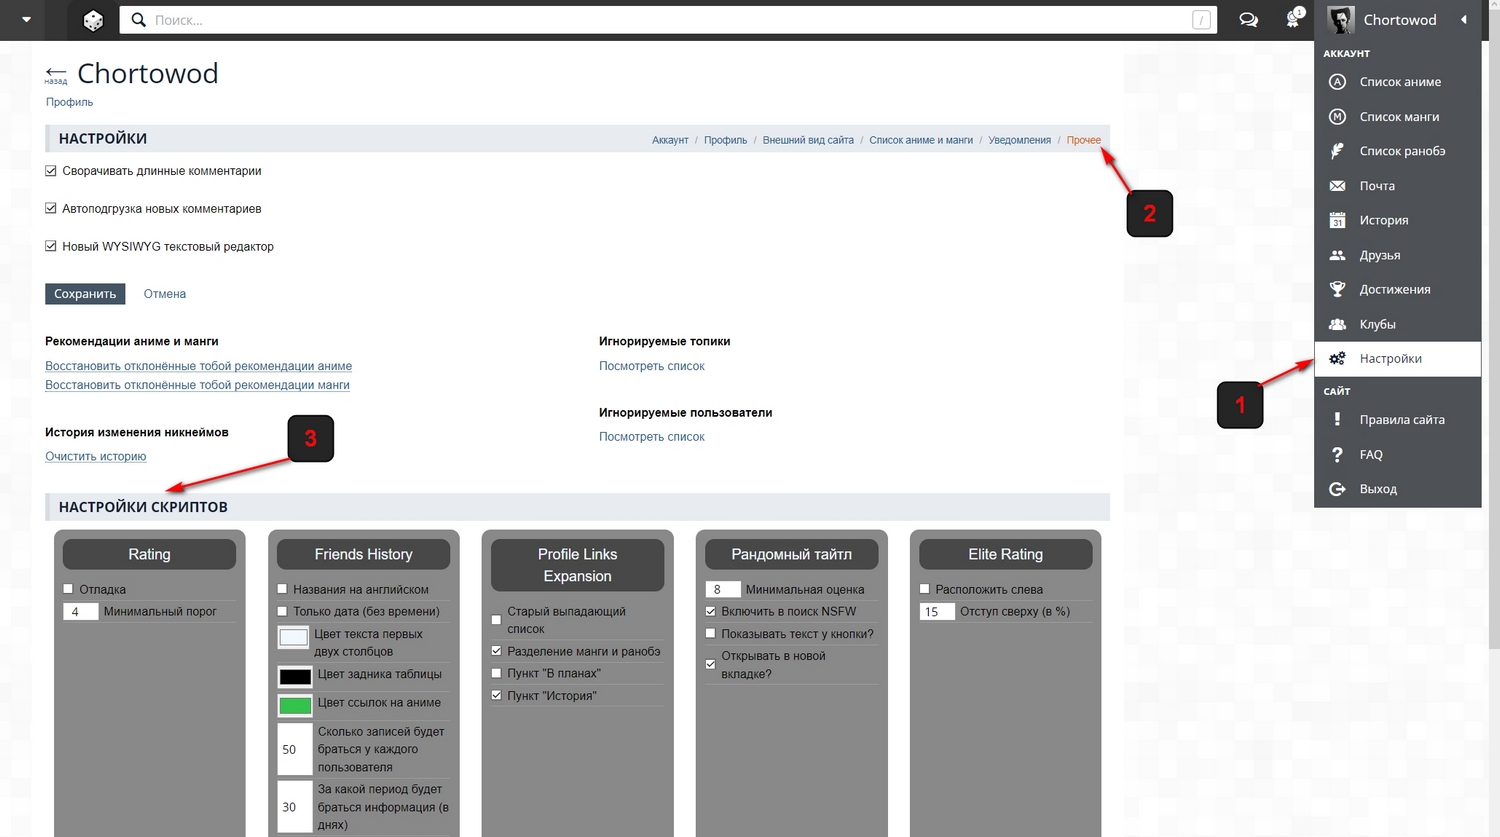Switch to the Уведомления settings tab
Viewport: 1500px width, 837px height.
pyautogui.click(x=1019, y=140)
